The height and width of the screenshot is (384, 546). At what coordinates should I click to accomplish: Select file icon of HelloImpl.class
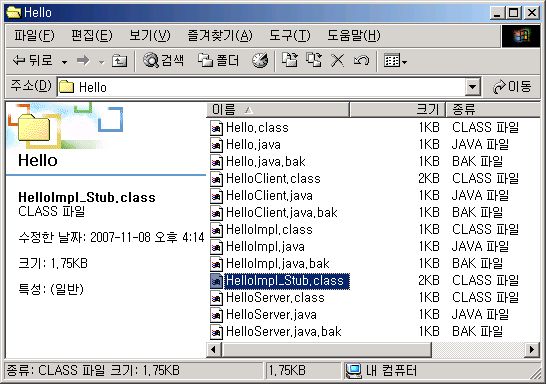(216, 230)
